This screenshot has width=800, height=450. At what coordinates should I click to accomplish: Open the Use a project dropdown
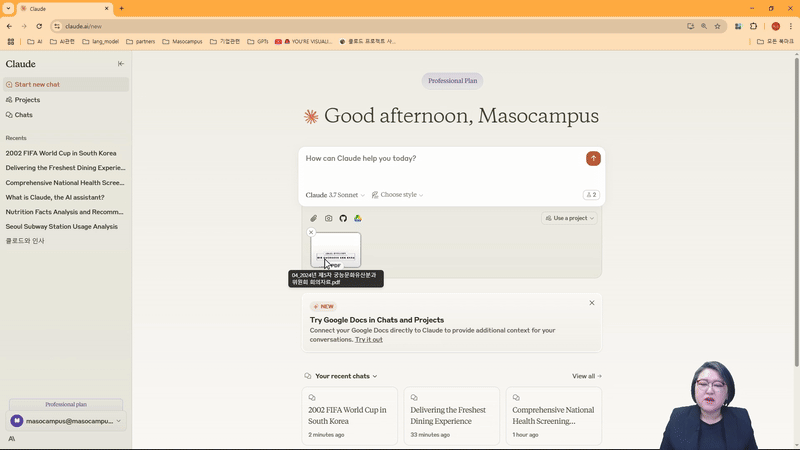click(x=570, y=218)
